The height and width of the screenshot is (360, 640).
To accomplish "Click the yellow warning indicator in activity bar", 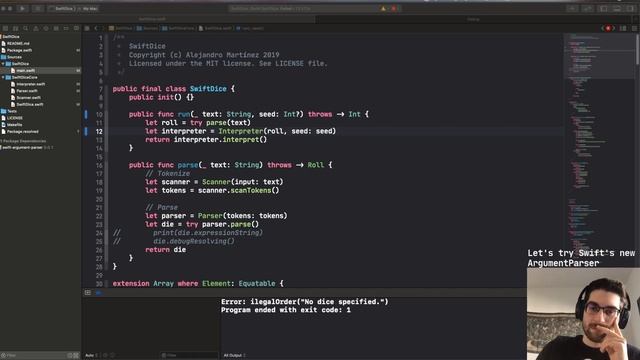I will tap(383, 9).
